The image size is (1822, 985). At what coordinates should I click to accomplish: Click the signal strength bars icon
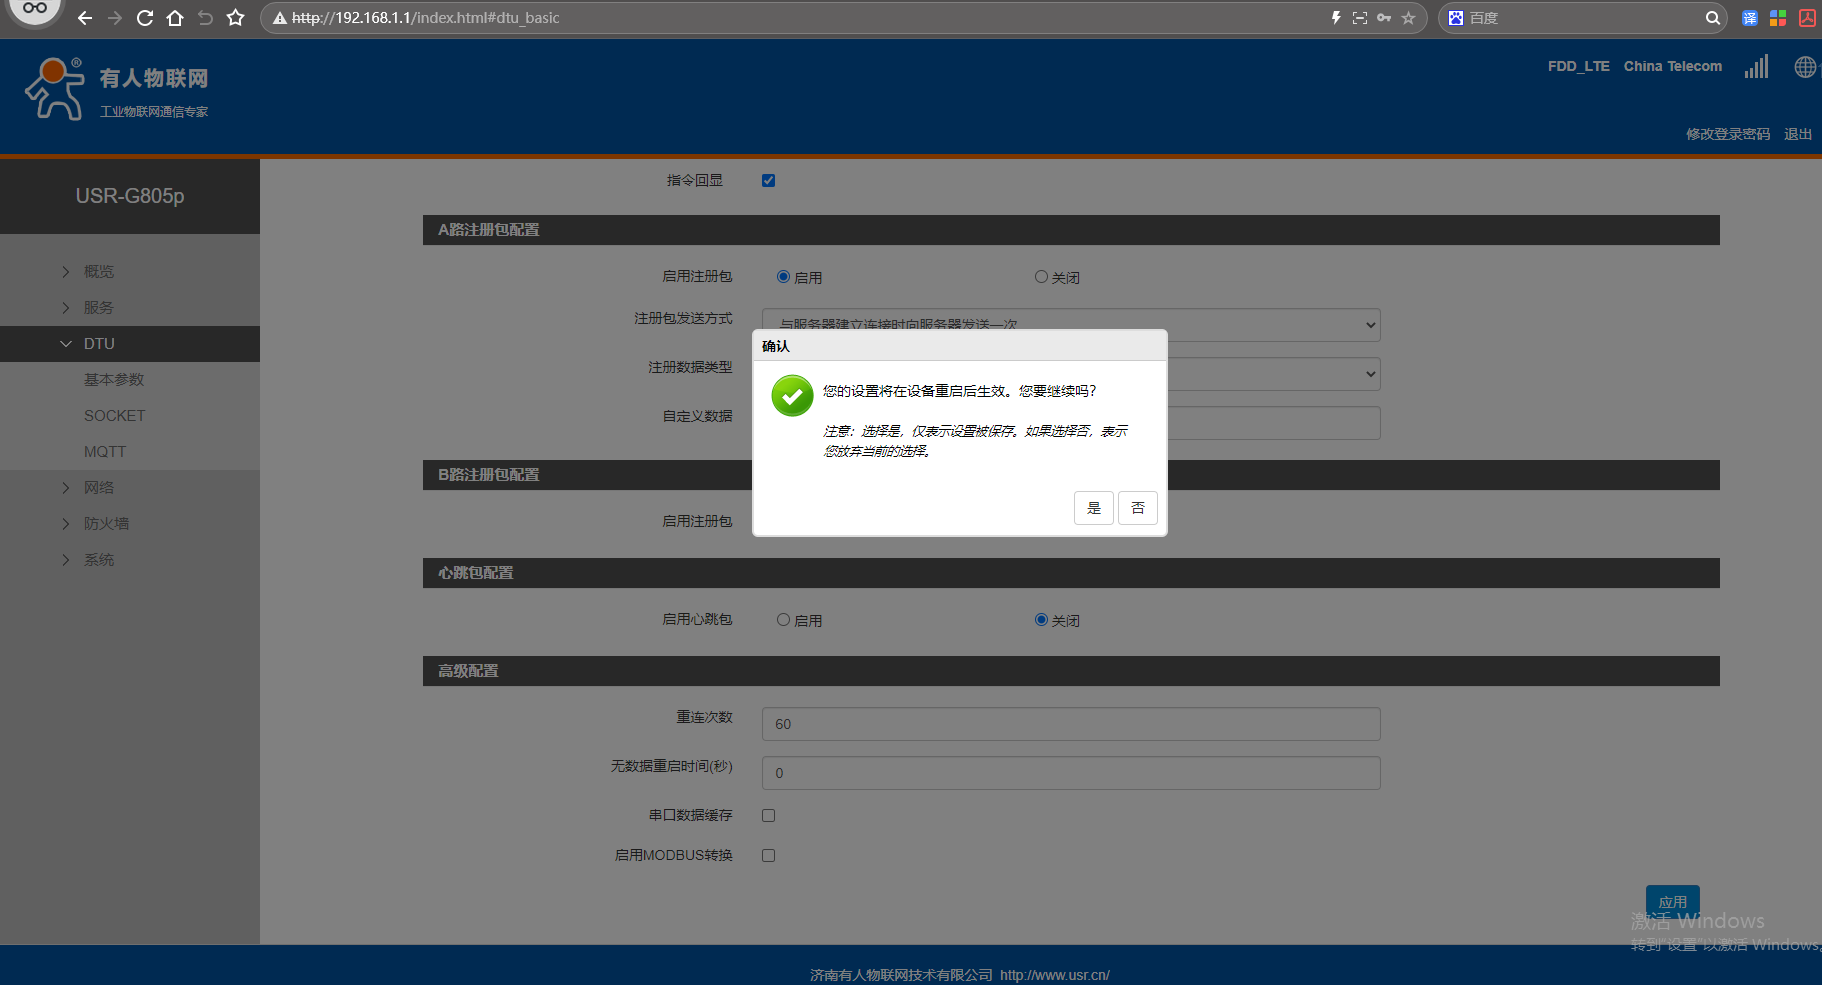point(1756,67)
